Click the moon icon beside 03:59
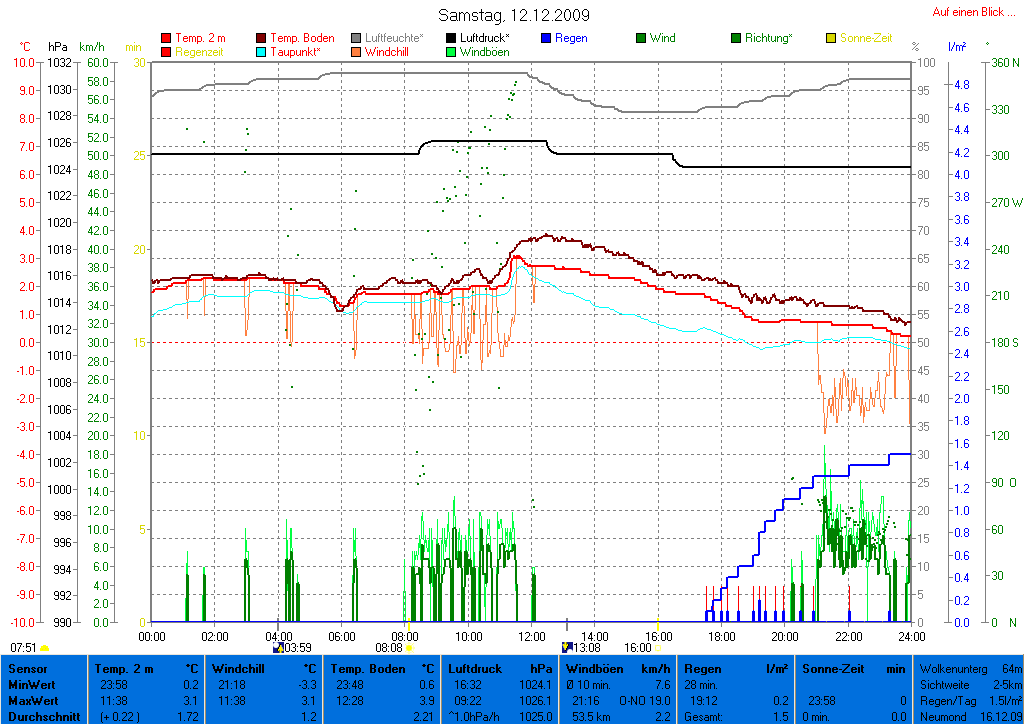Image resolution: width=1024 pixels, height=724 pixels. (278, 648)
